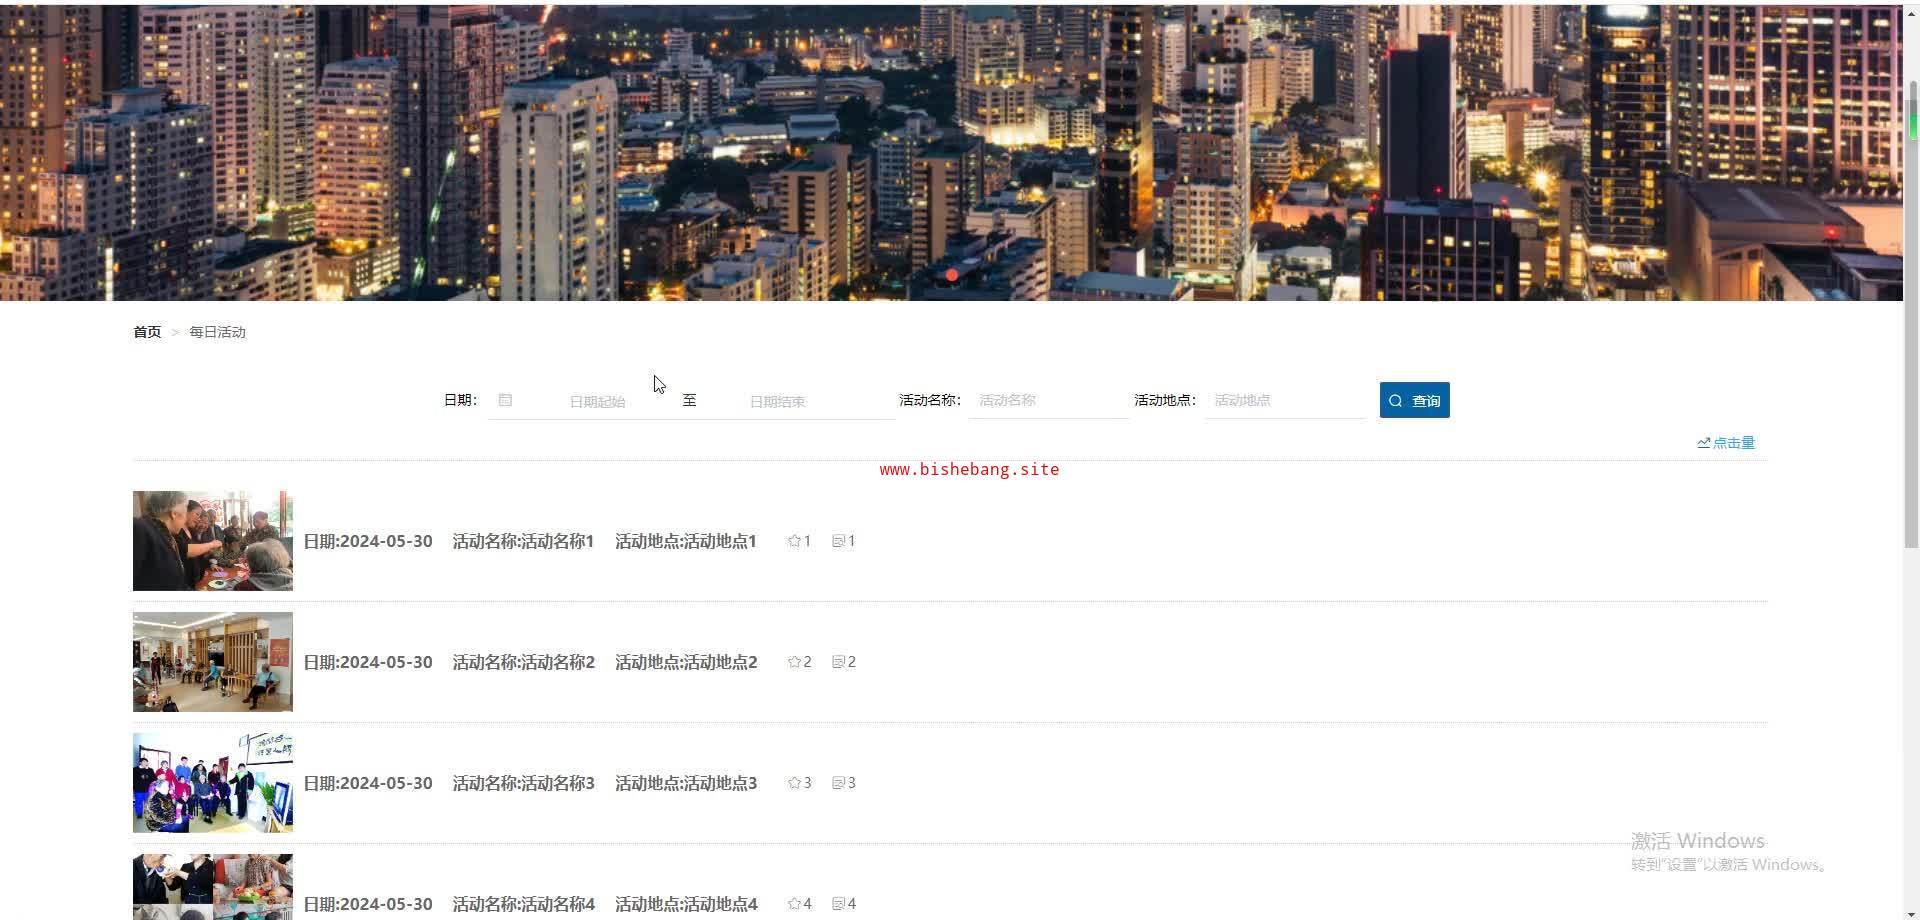1920x920 pixels.
Task: Click the 查询 search button
Action: pos(1414,400)
